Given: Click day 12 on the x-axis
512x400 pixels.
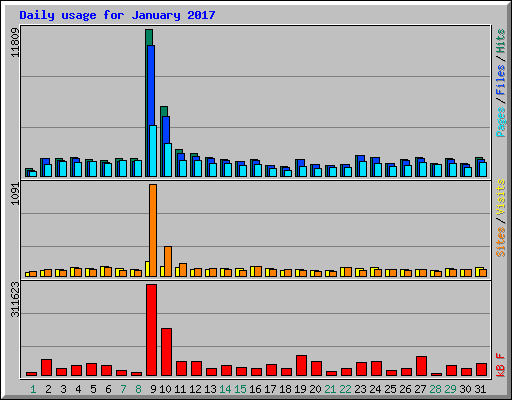Looking at the screenshot, I should [x=195, y=389].
